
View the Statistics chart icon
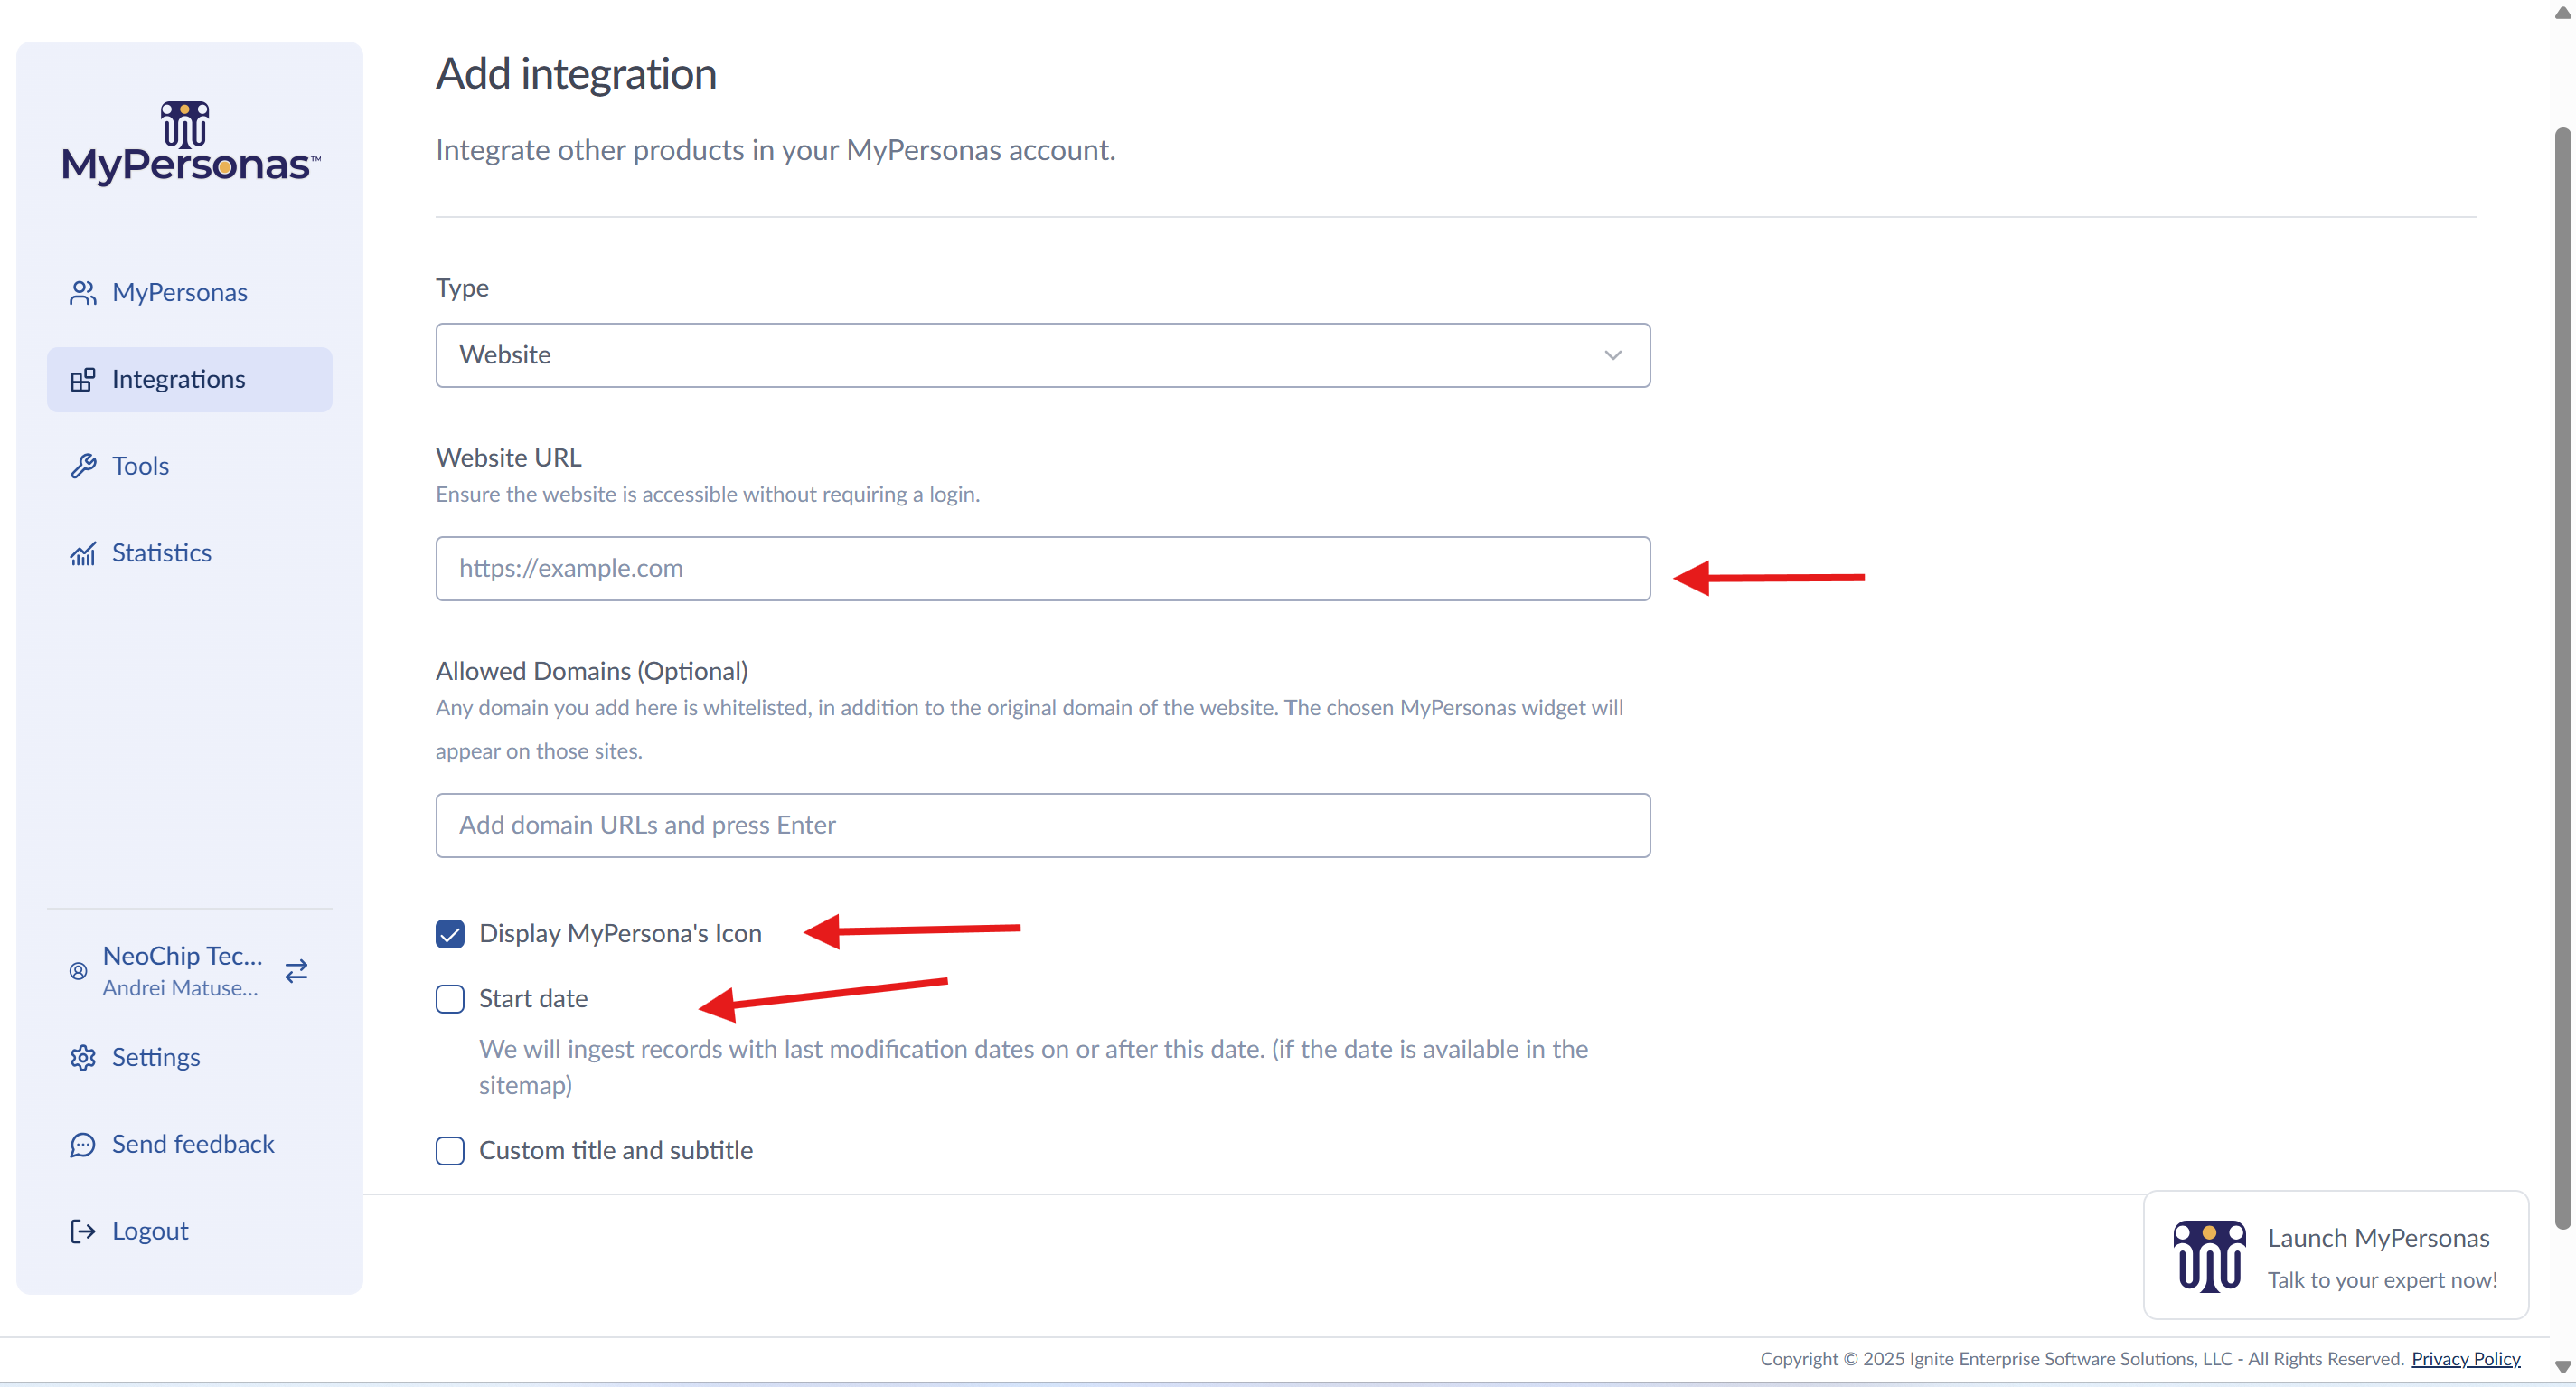click(83, 553)
